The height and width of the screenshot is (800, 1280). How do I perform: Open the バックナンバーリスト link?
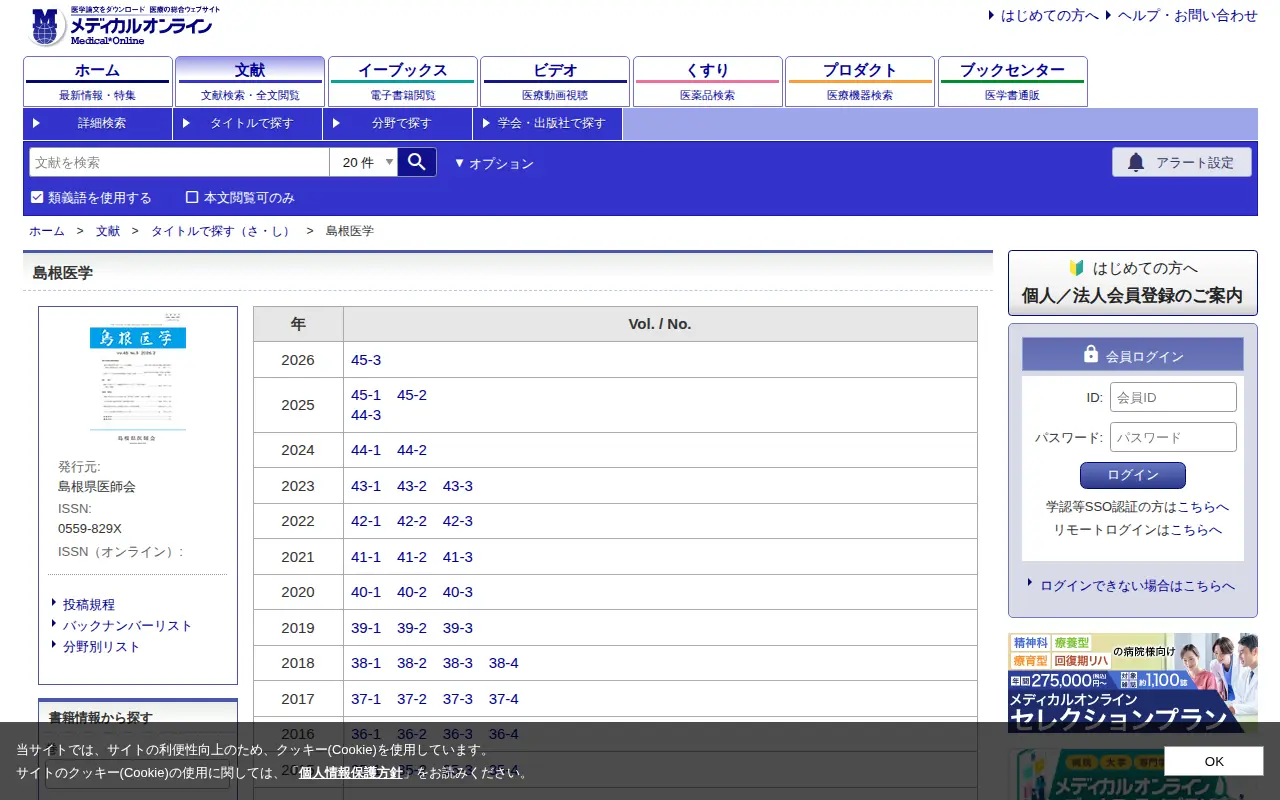point(127,626)
